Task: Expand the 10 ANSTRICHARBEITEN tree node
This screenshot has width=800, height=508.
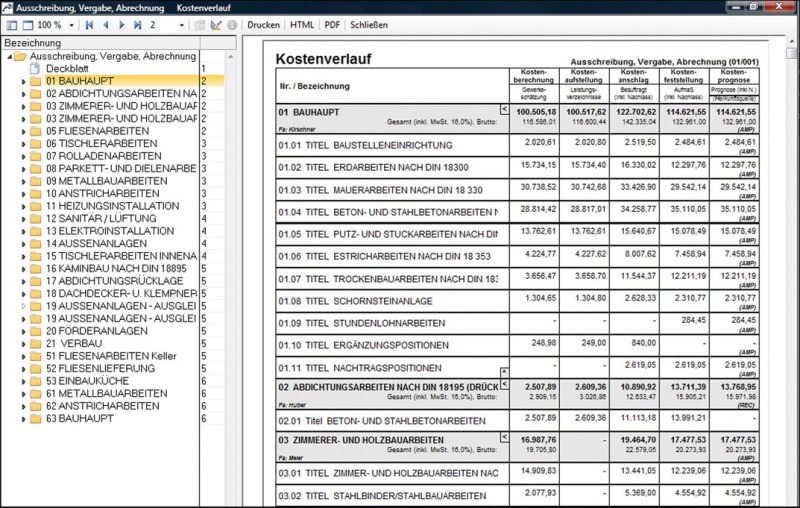Action: point(23,194)
